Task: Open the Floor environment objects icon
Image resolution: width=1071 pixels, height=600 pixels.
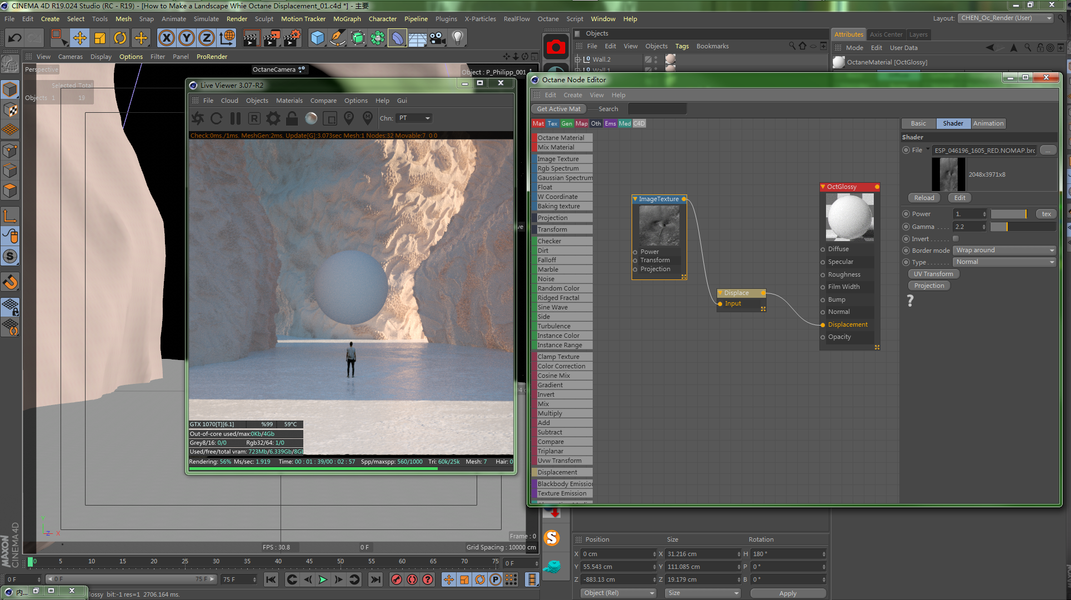Action: [417, 38]
